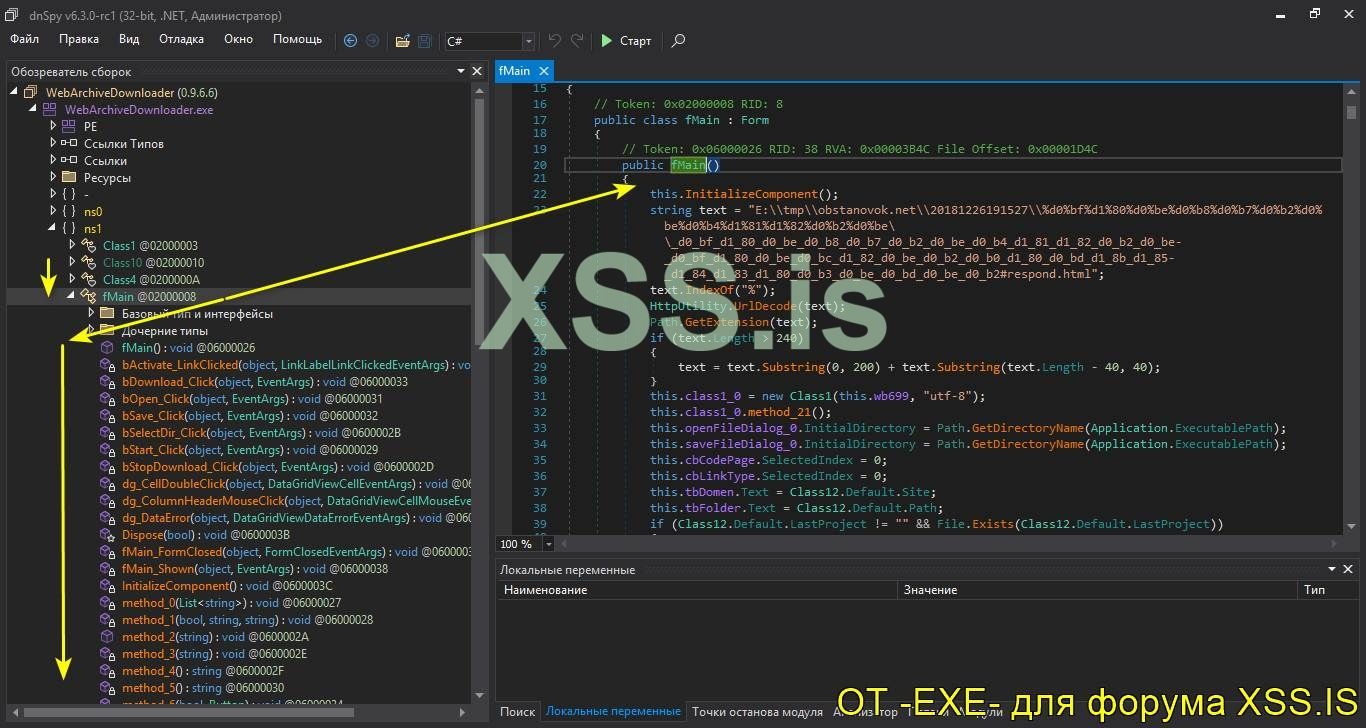Select the WebArchiveDownloader.exe module icon
This screenshot has height=728, width=1366.
[x=49, y=110]
